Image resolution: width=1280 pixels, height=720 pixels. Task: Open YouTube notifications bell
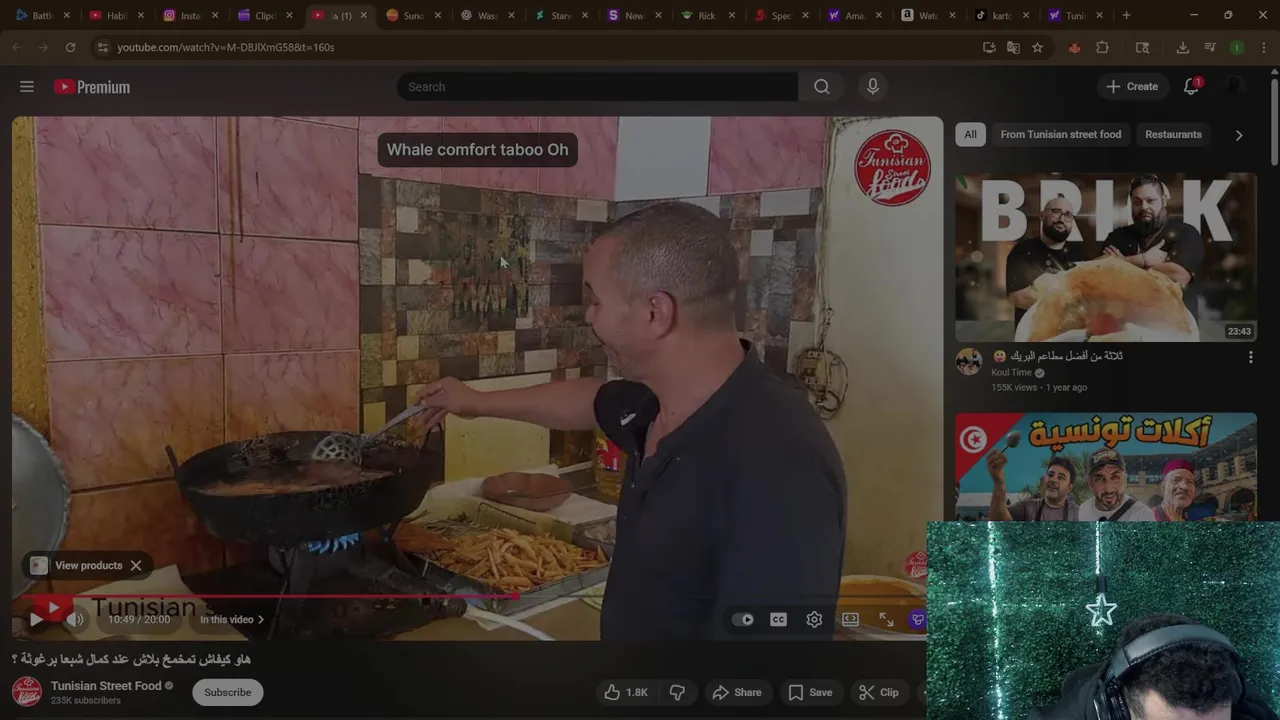pos(1191,87)
